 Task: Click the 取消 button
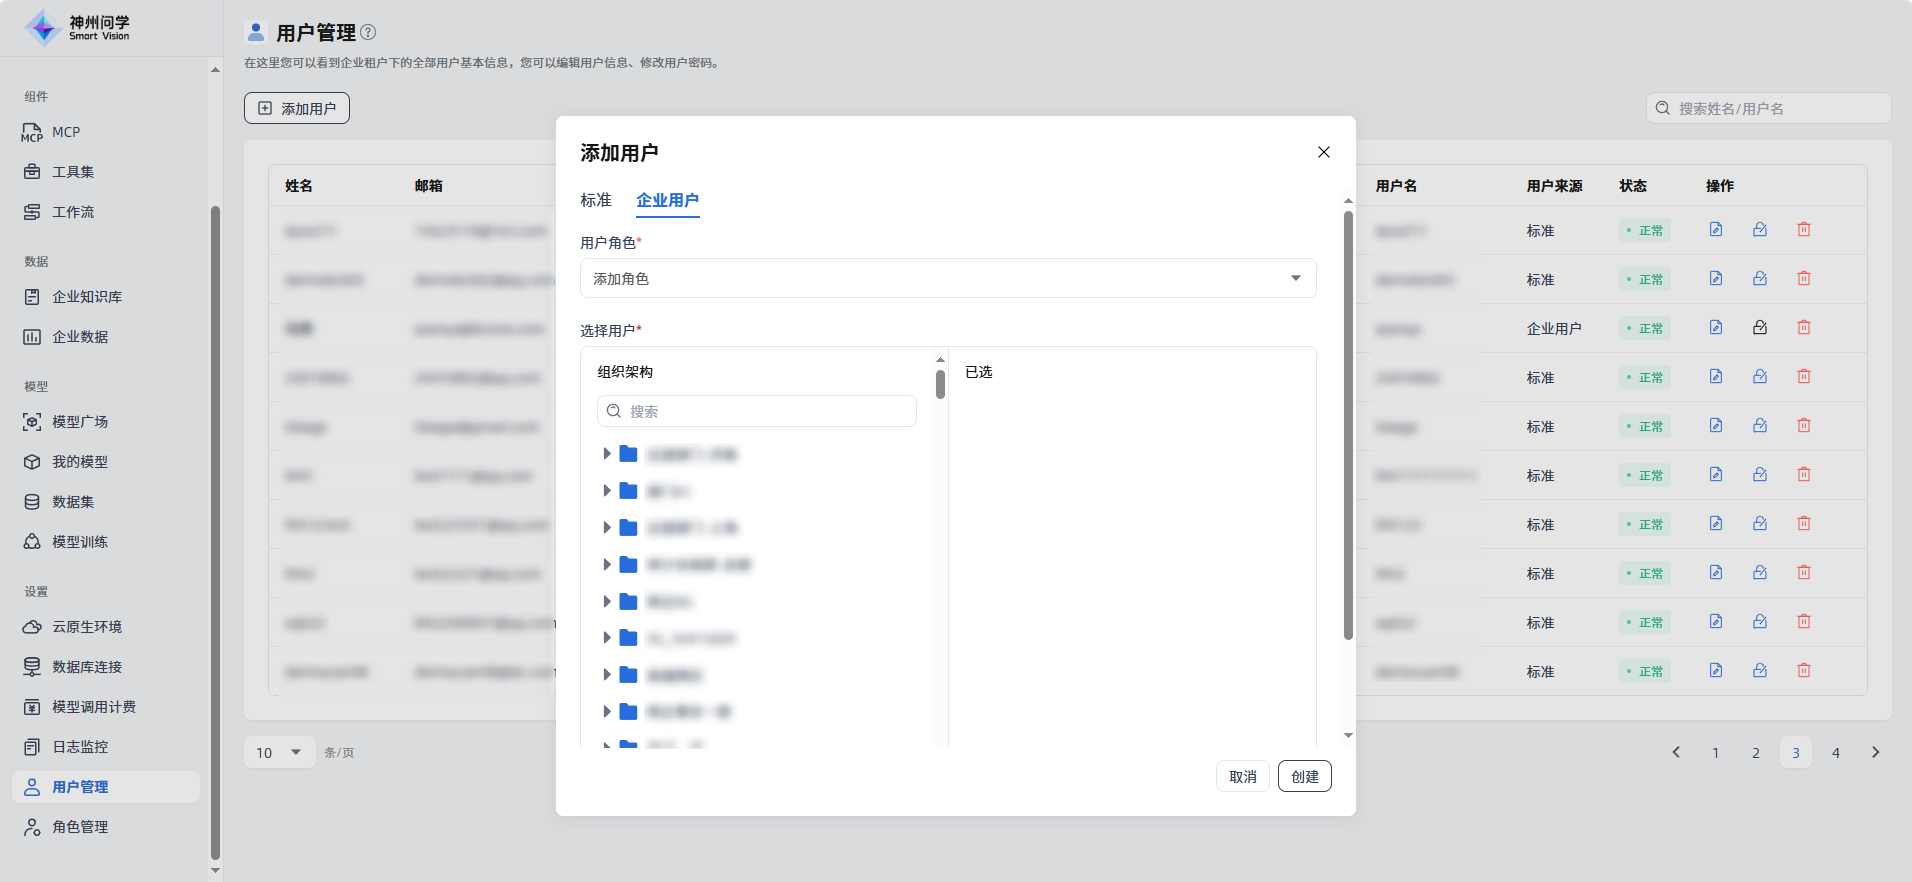pyautogui.click(x=1242, y=777)
